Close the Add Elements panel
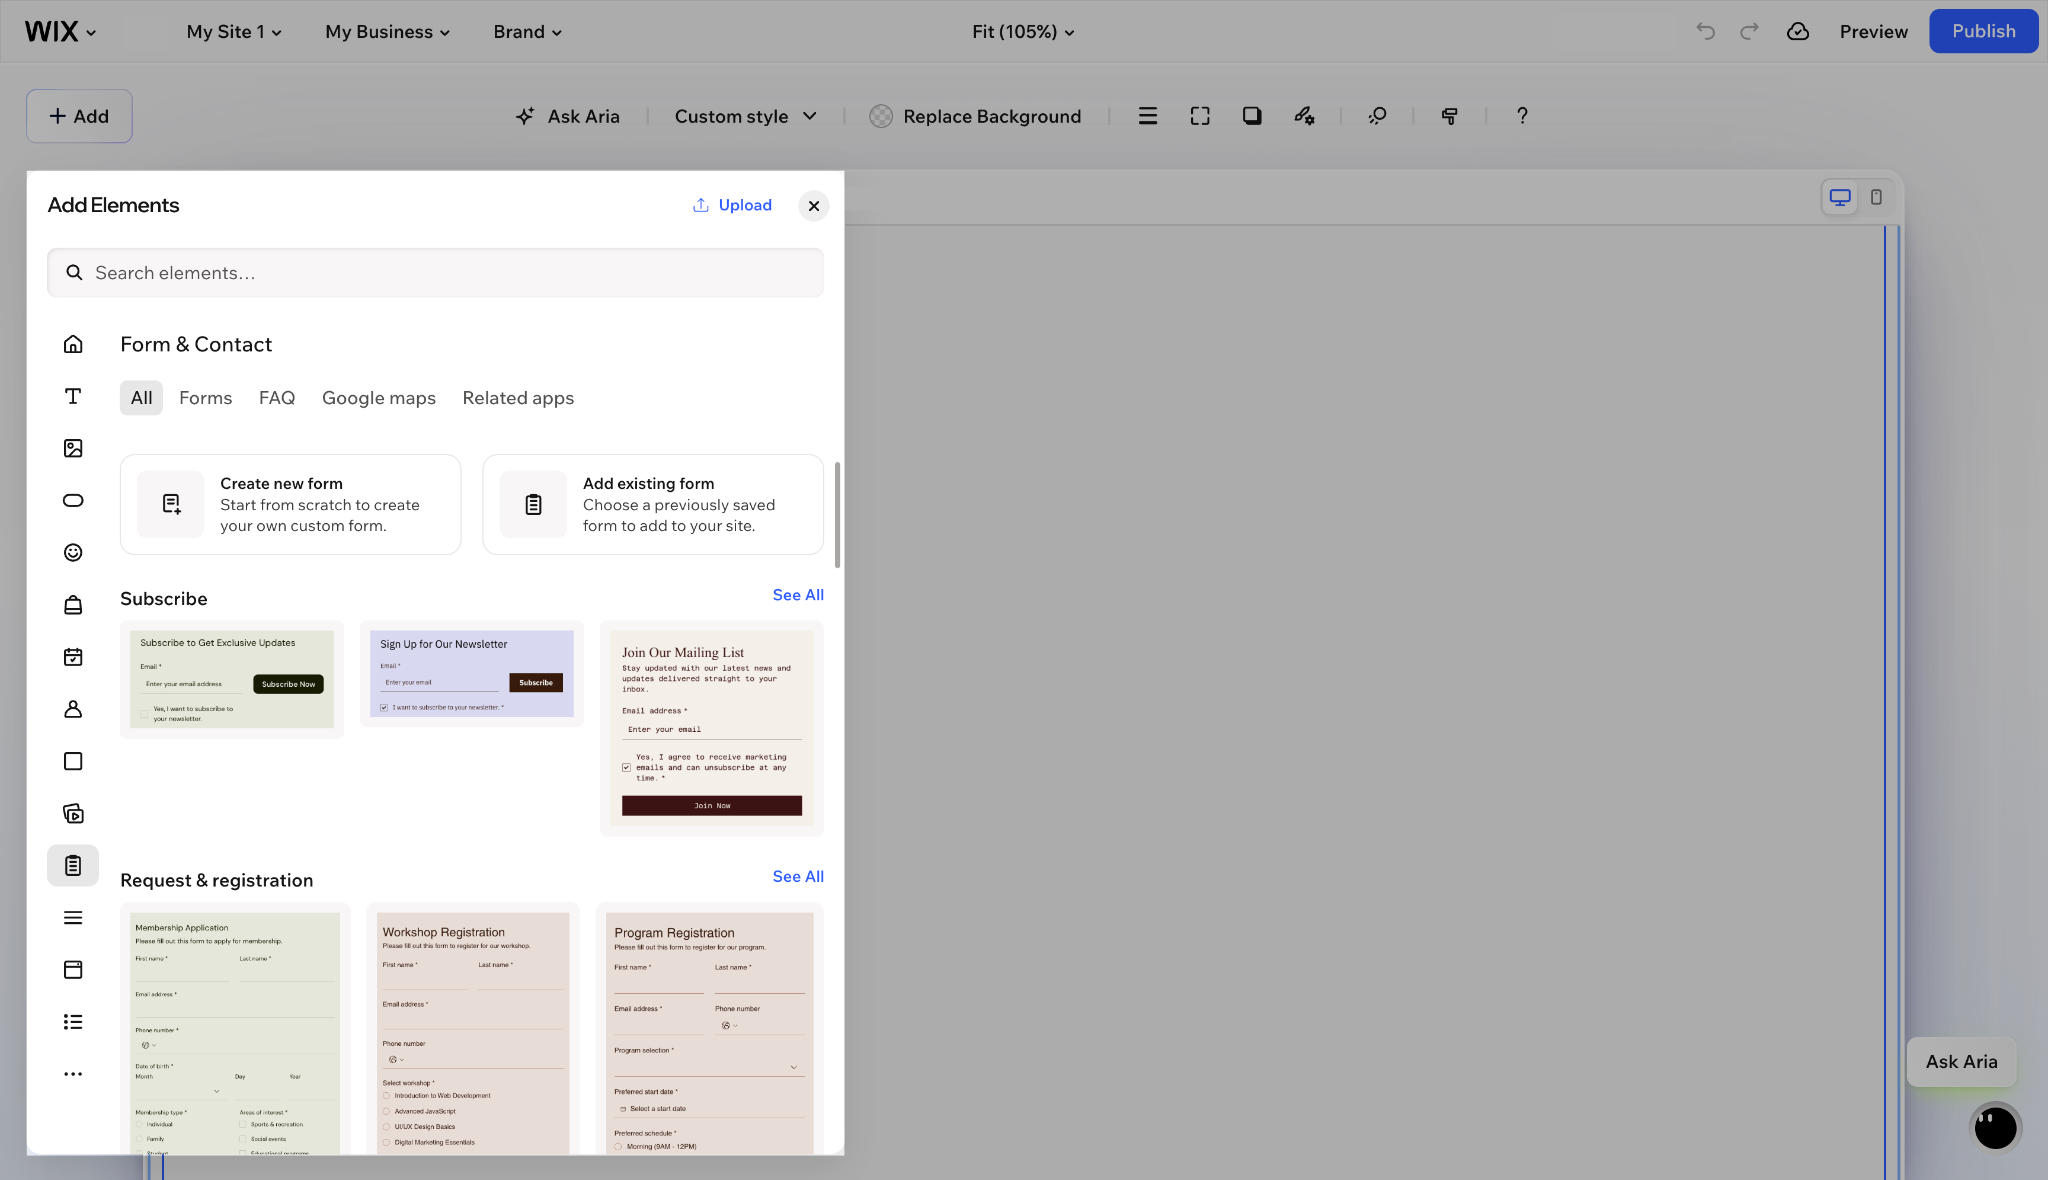 [x=814, y=206]
